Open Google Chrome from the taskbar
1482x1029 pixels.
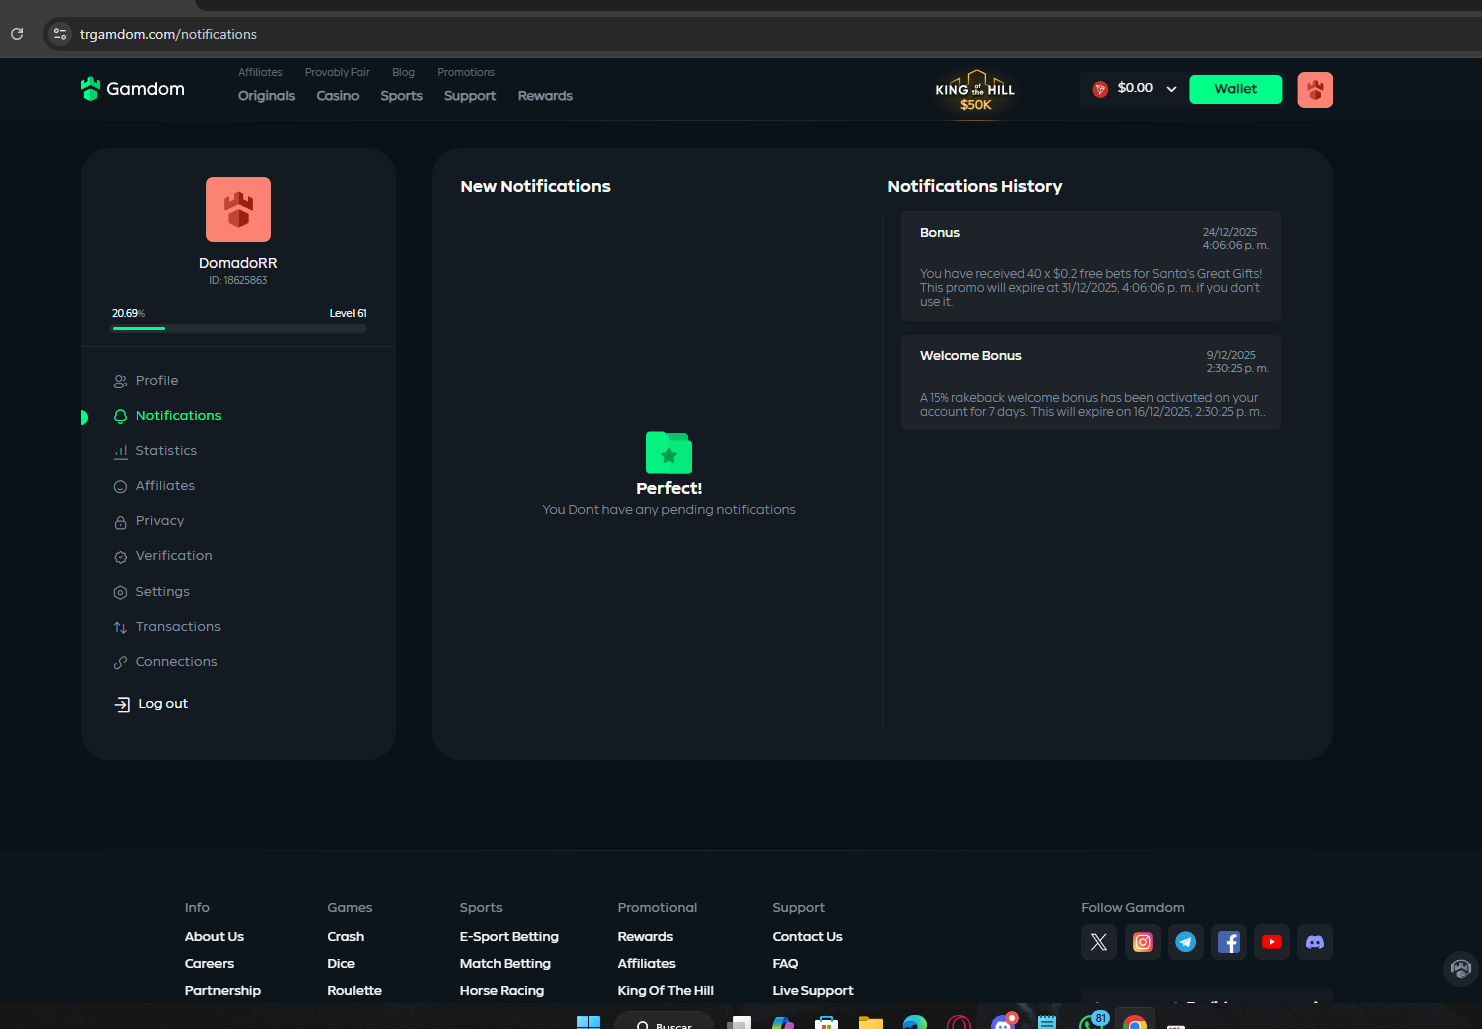[1134, 1022]
